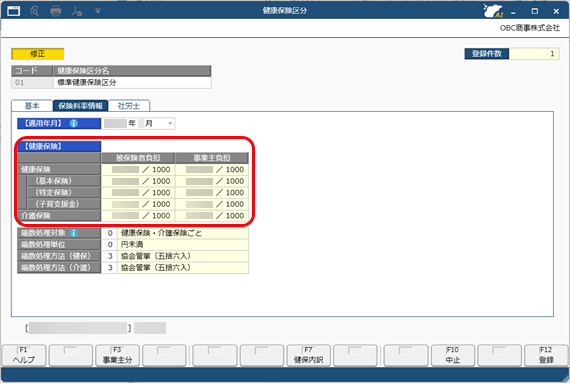
Task: Click the F10 中止 button
Action: 453,355
